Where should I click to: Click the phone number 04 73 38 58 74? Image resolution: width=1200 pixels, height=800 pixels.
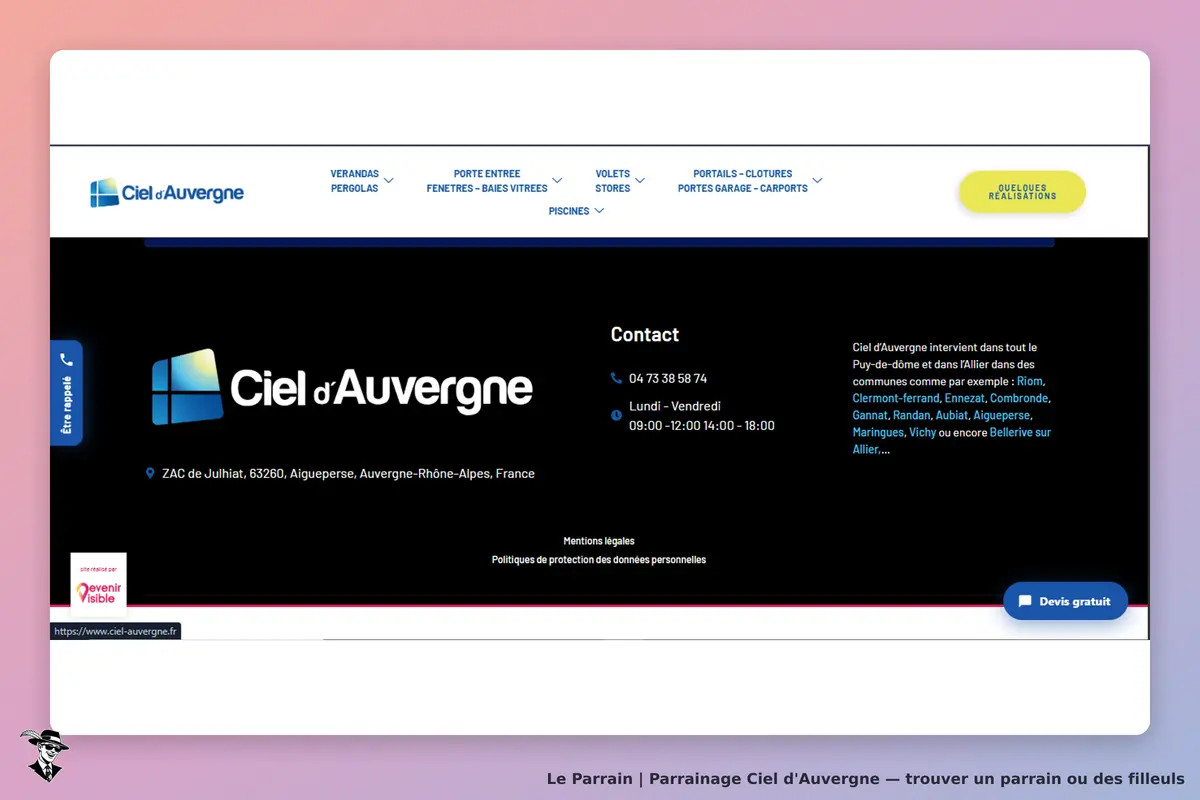pos(668,378)
